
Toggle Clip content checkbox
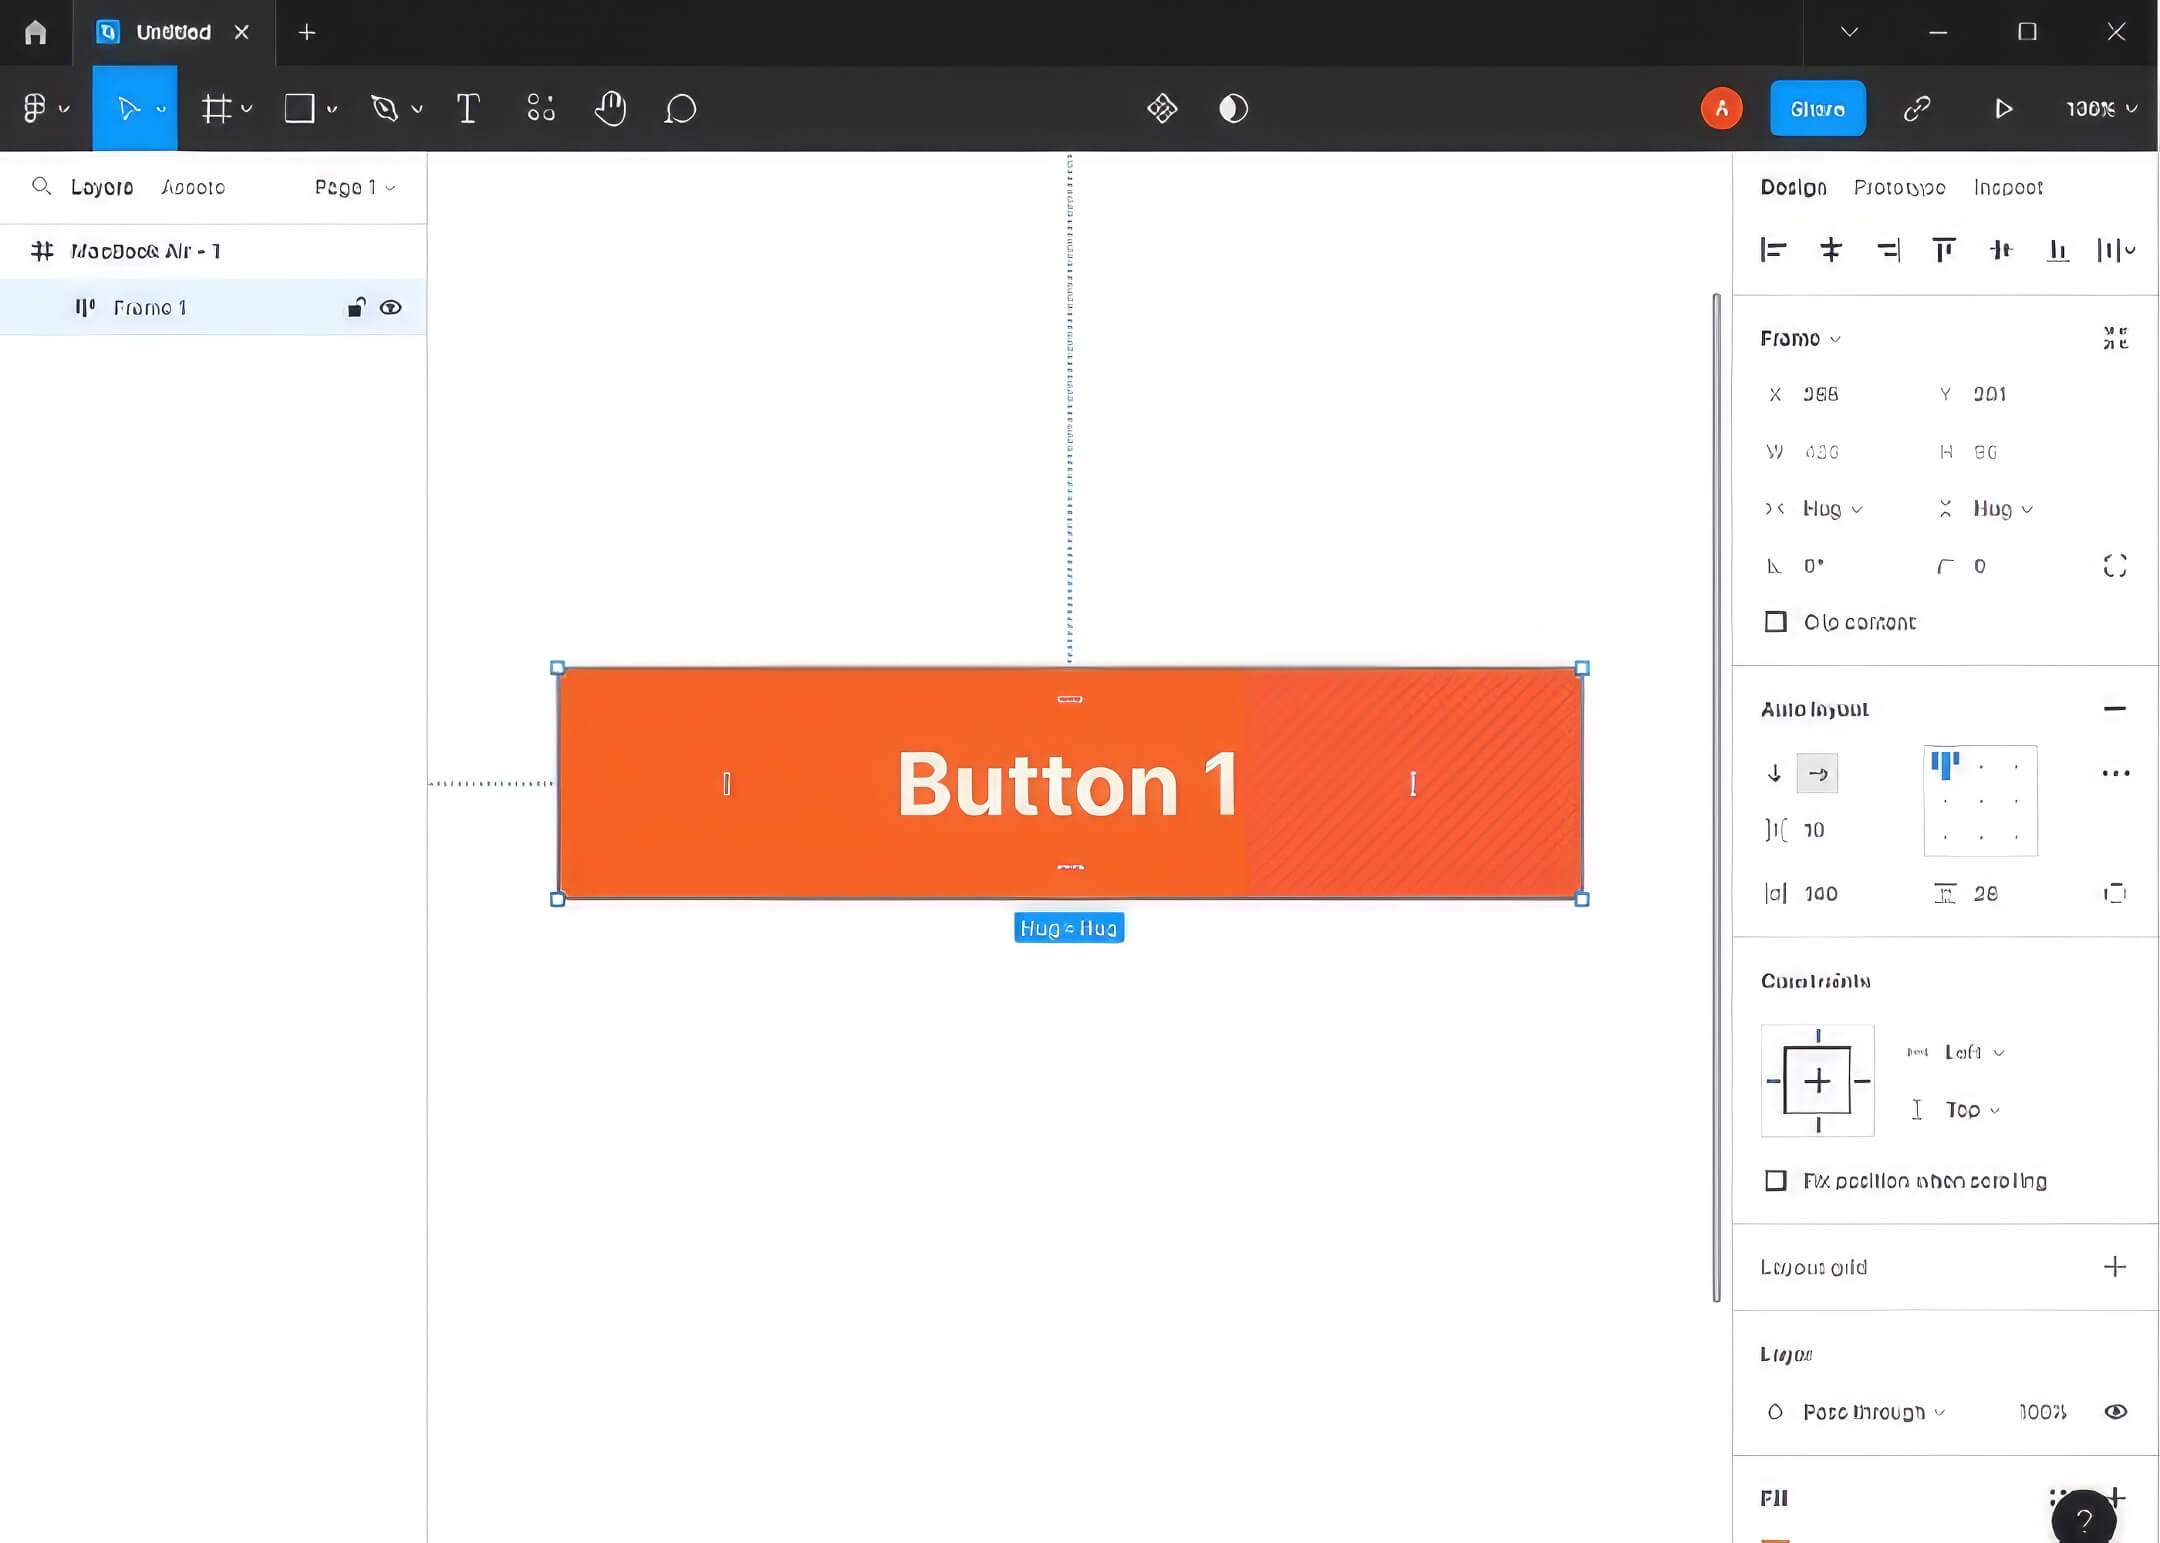(1775, 622)
